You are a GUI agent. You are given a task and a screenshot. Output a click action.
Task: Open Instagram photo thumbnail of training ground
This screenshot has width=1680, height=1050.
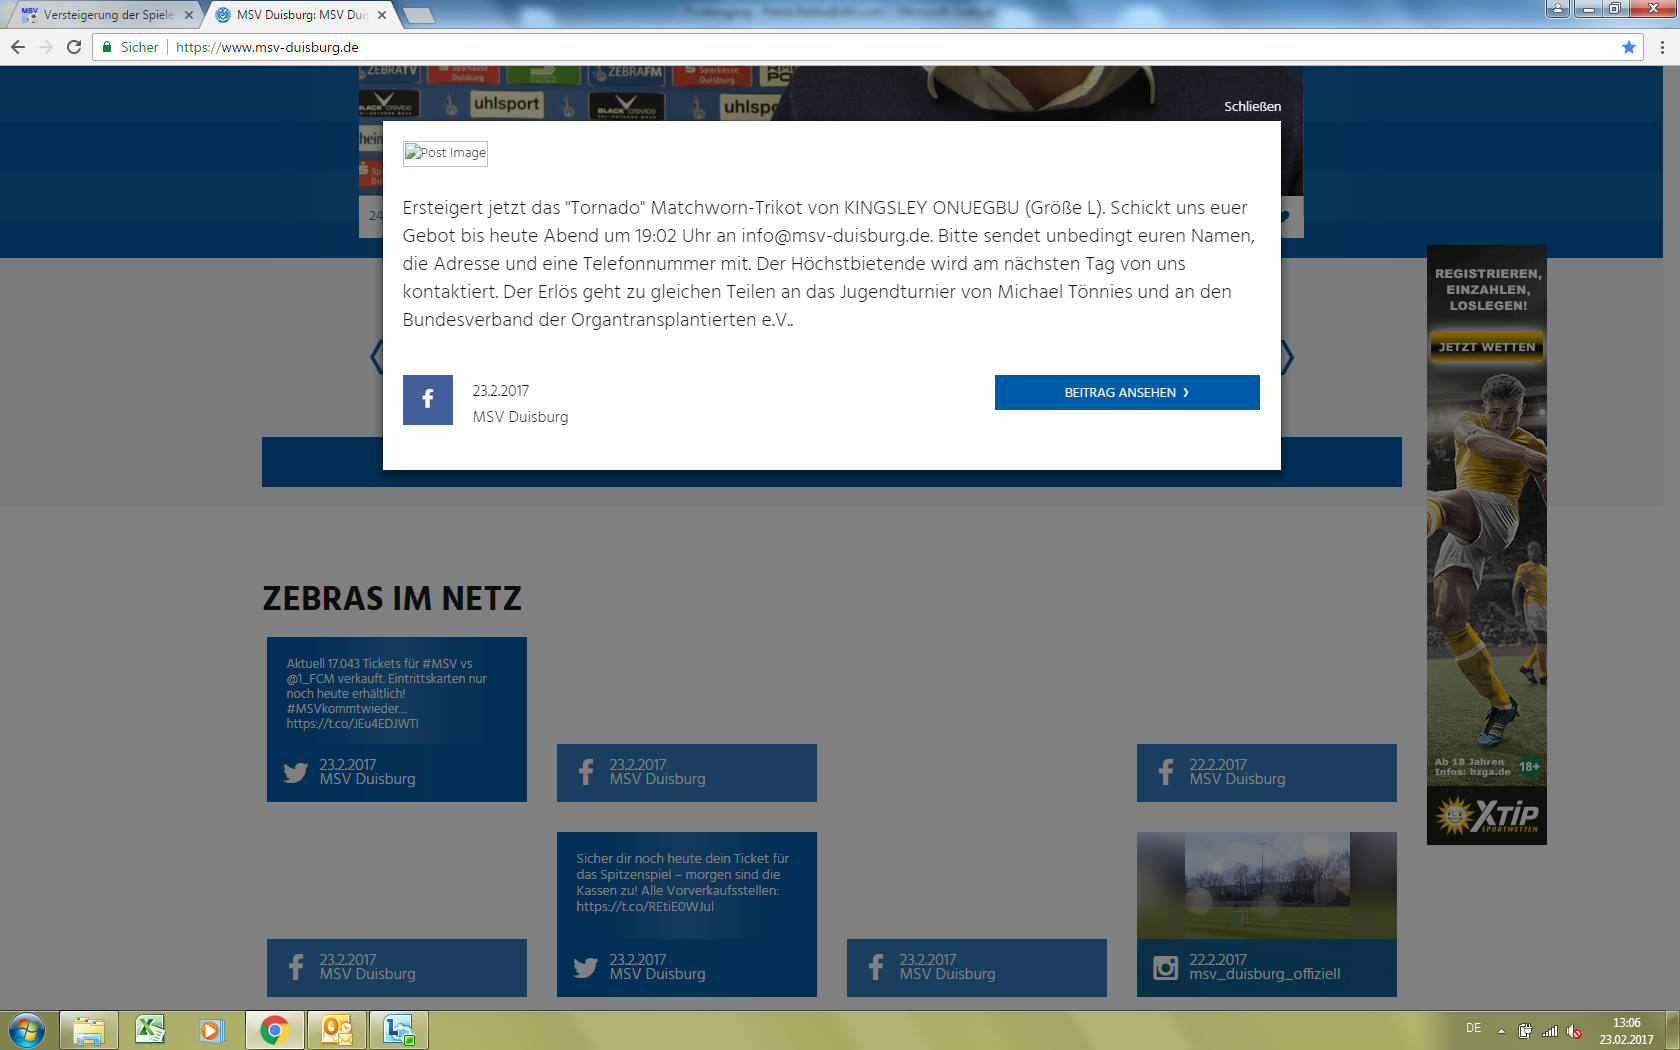1267,885
